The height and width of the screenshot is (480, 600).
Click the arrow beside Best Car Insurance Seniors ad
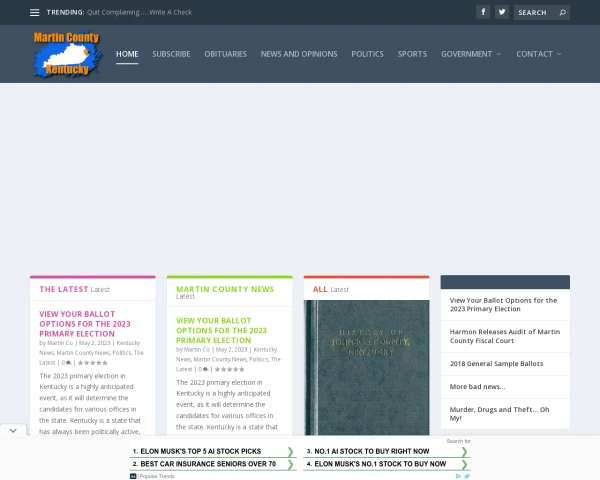tap(290, 465)
